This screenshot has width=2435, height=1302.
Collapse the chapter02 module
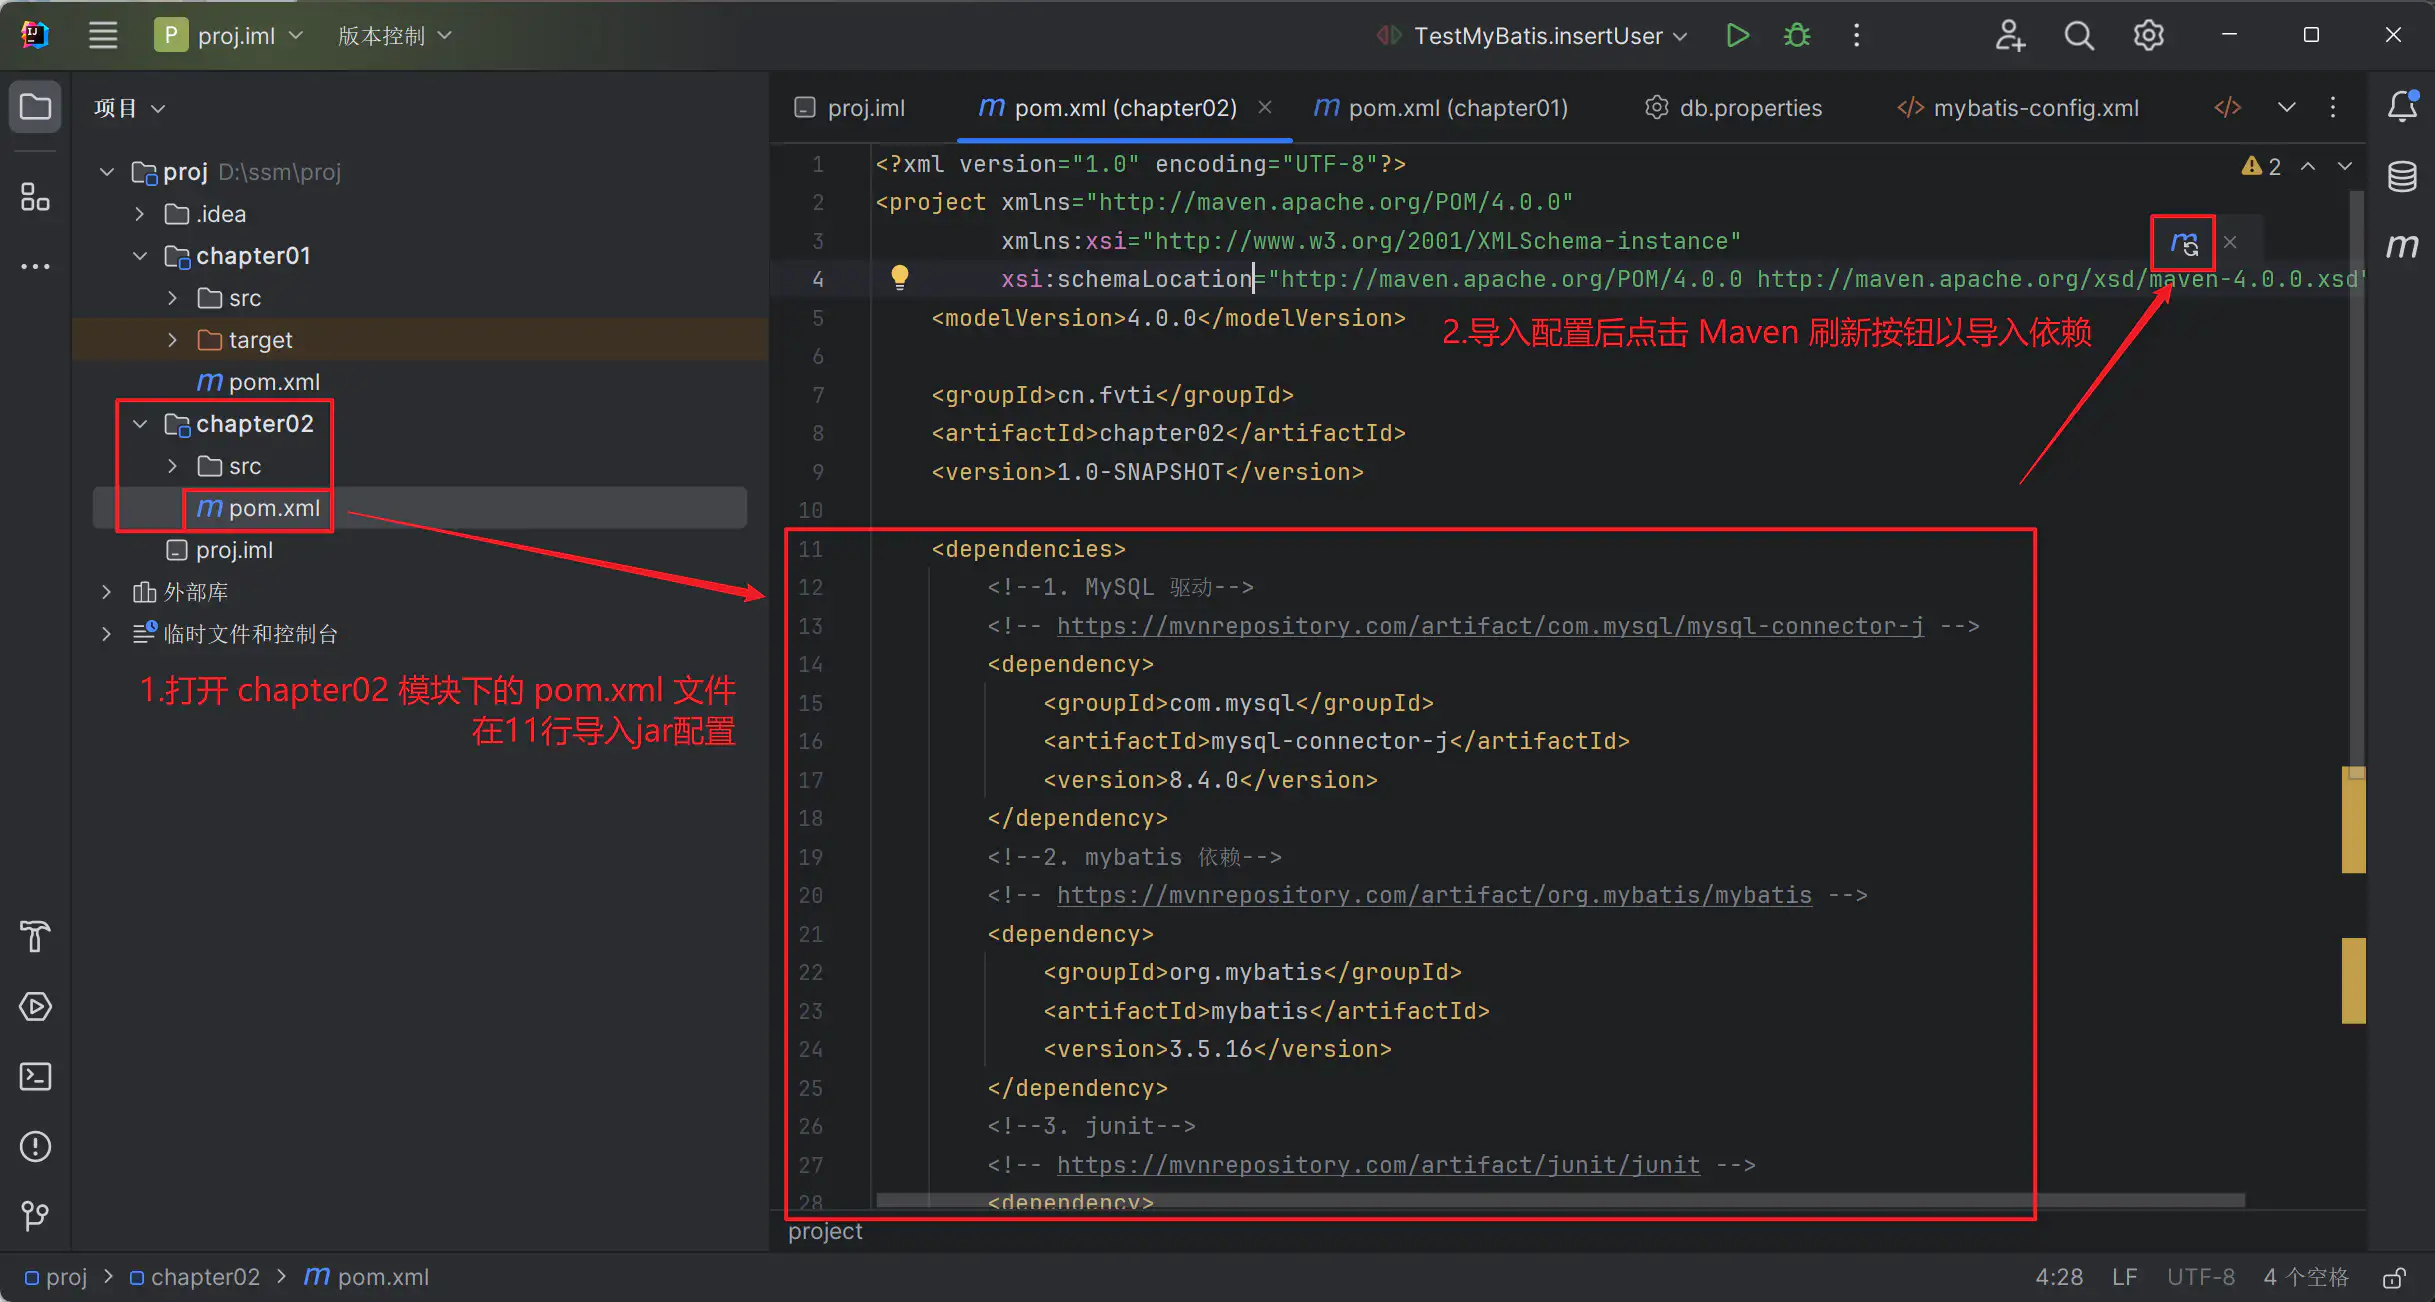[x=139, y=424]
